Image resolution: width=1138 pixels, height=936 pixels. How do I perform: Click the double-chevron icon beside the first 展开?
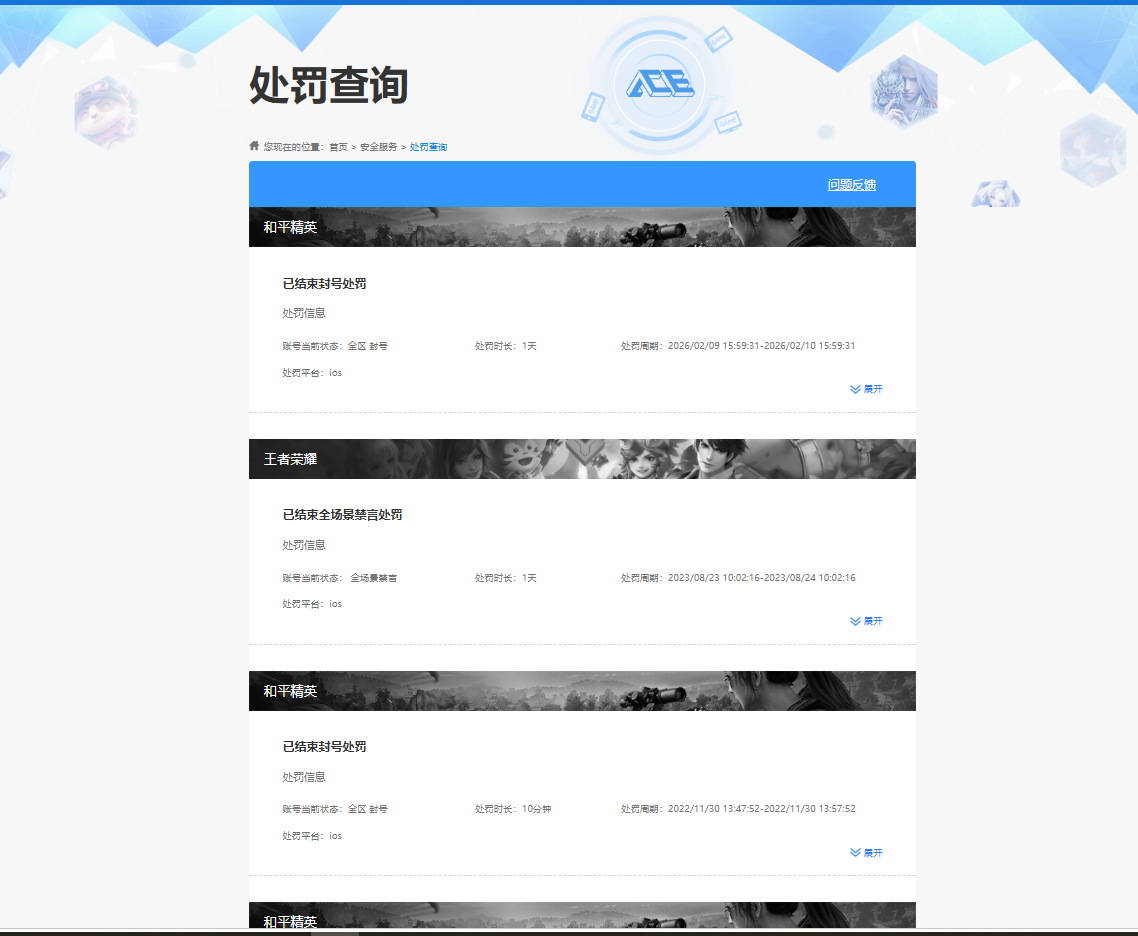(854, 389)
